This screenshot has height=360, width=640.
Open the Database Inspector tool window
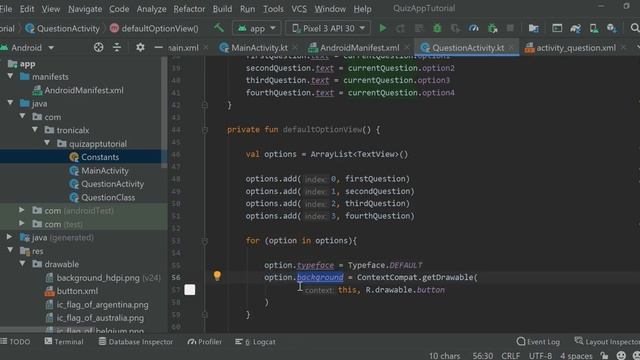[136, 342]
